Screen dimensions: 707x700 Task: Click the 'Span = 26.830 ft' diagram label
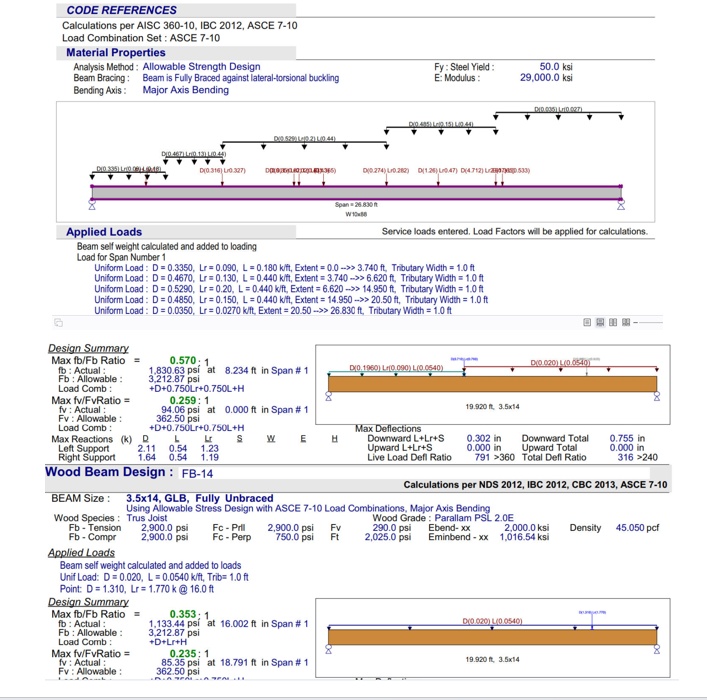pyautogui.click(x=356, y=204)
